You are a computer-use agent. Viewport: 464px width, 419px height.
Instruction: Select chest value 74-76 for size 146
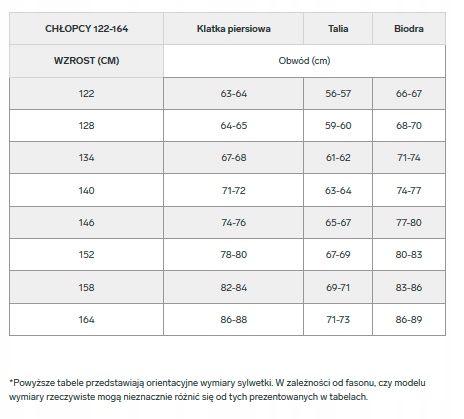click(x=233, y=222)
